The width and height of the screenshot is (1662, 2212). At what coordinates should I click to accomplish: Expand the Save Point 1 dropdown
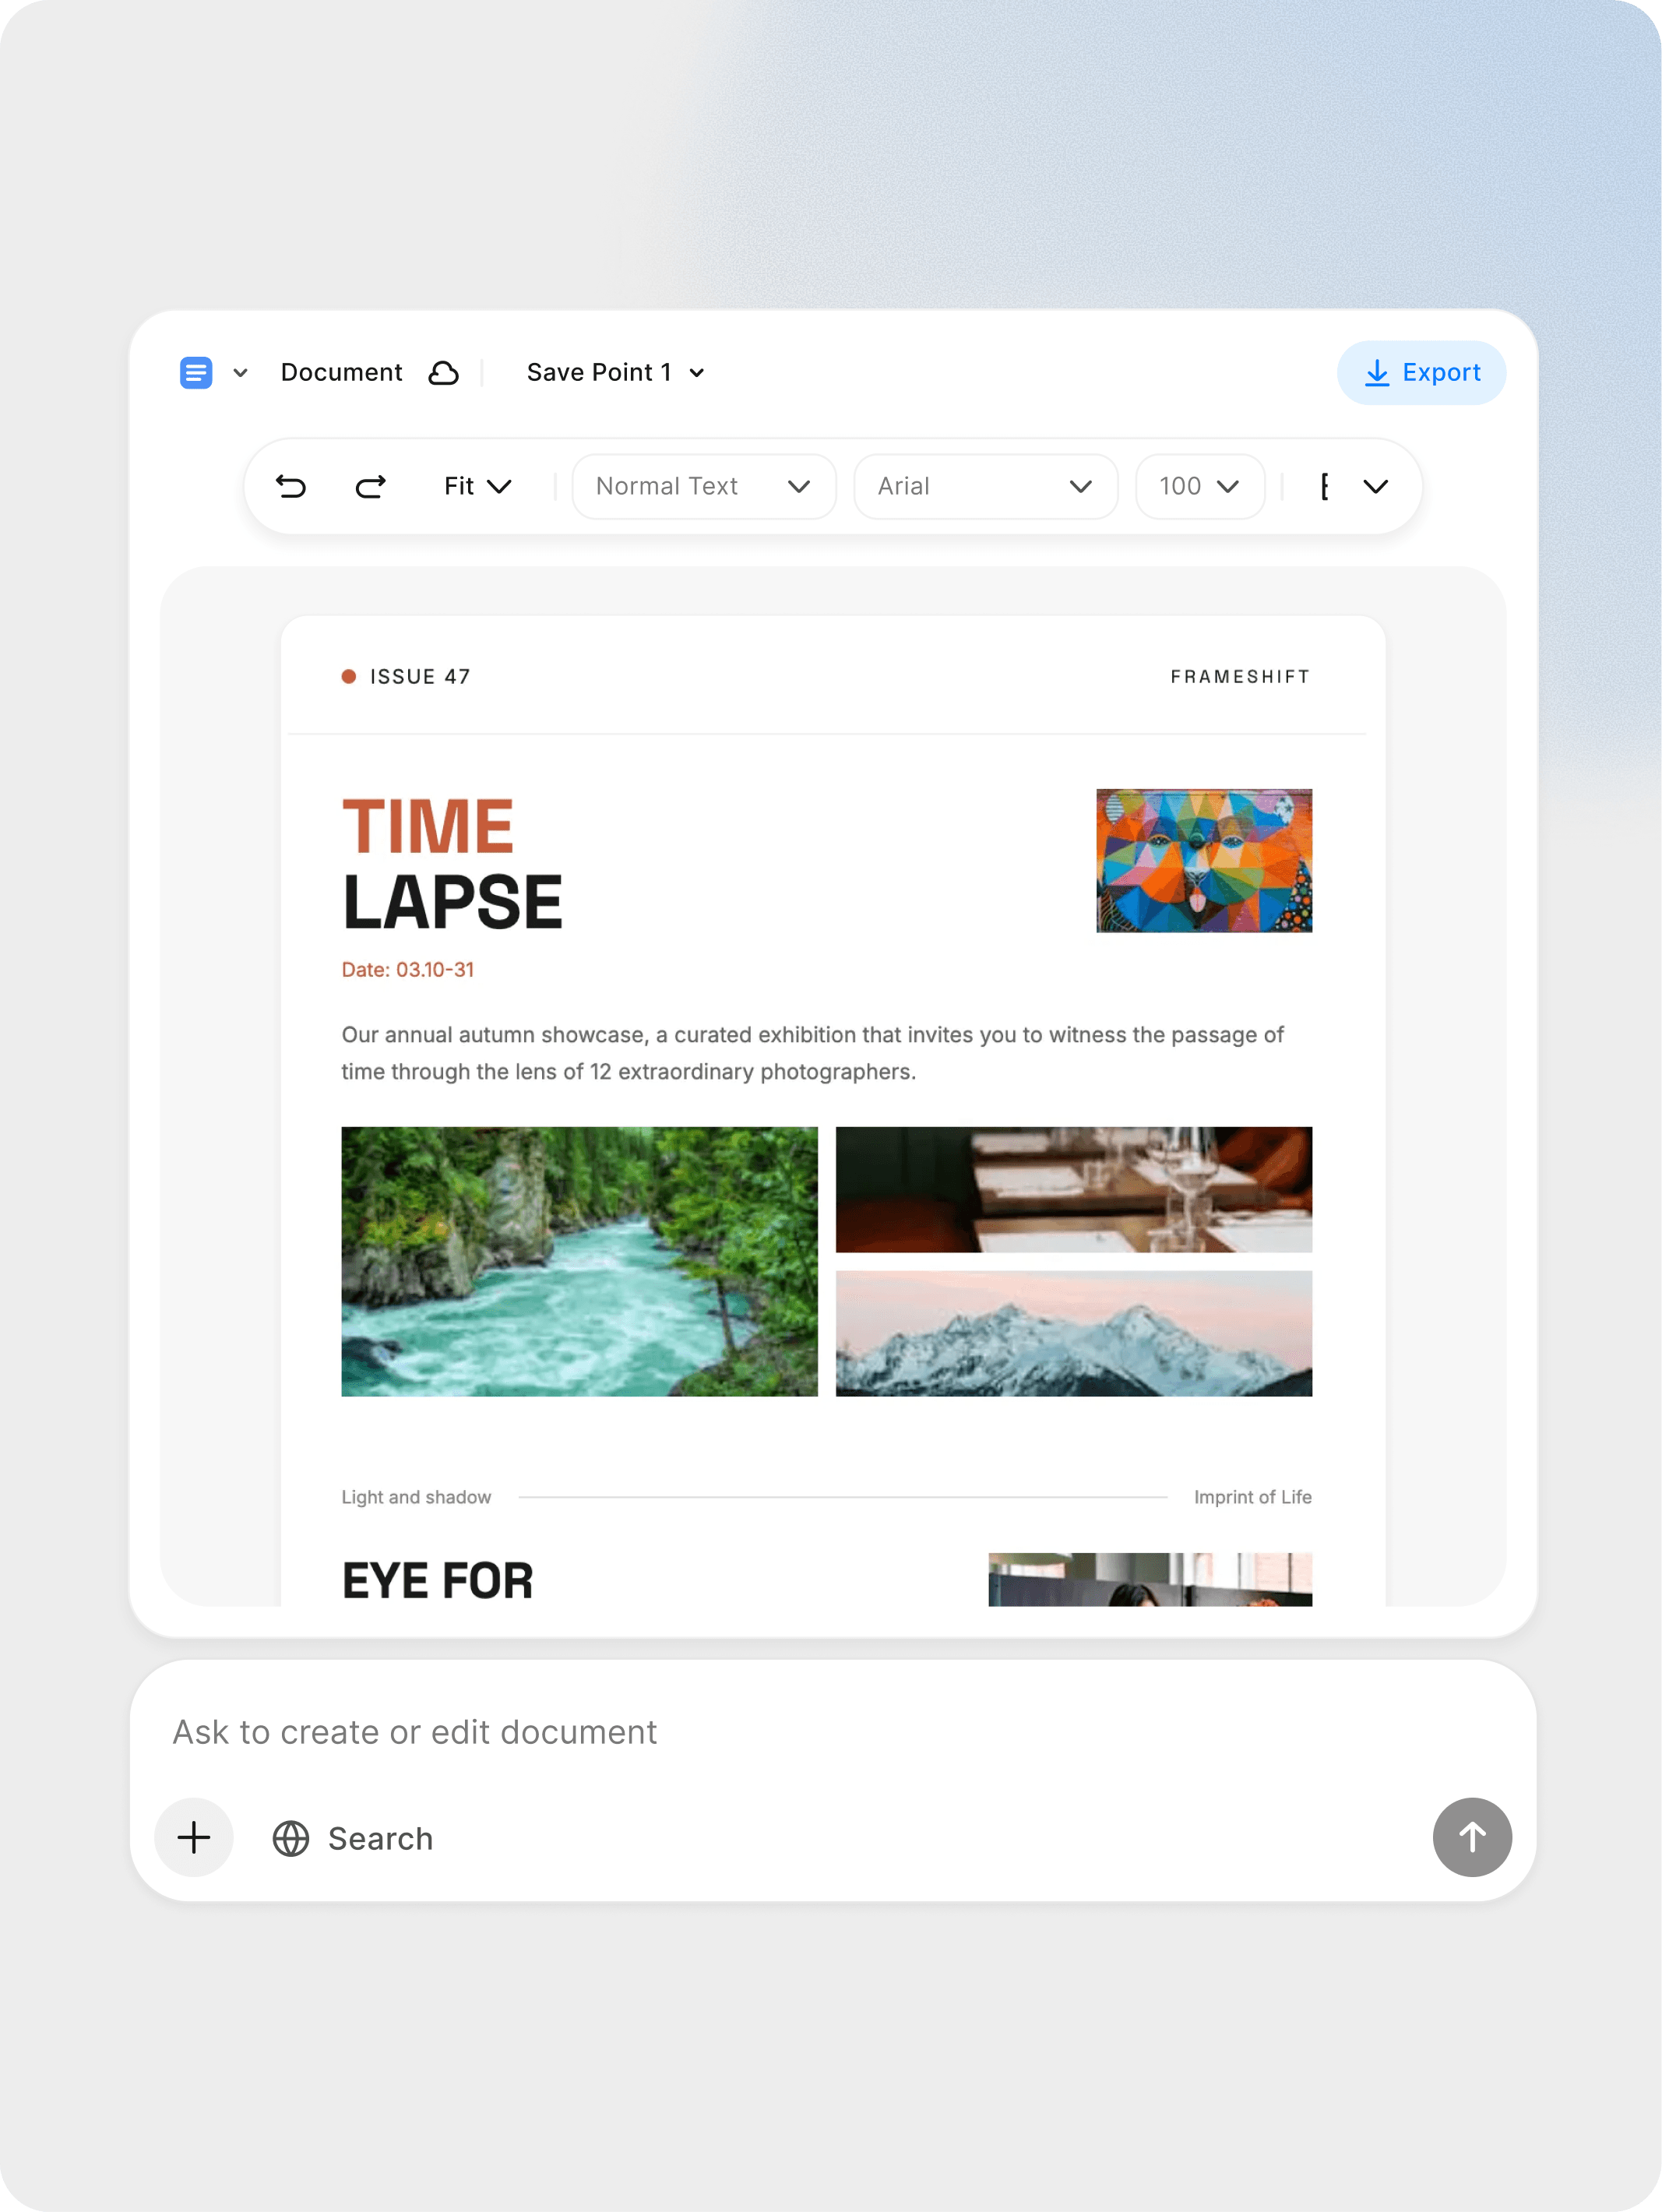click(614, 372)
